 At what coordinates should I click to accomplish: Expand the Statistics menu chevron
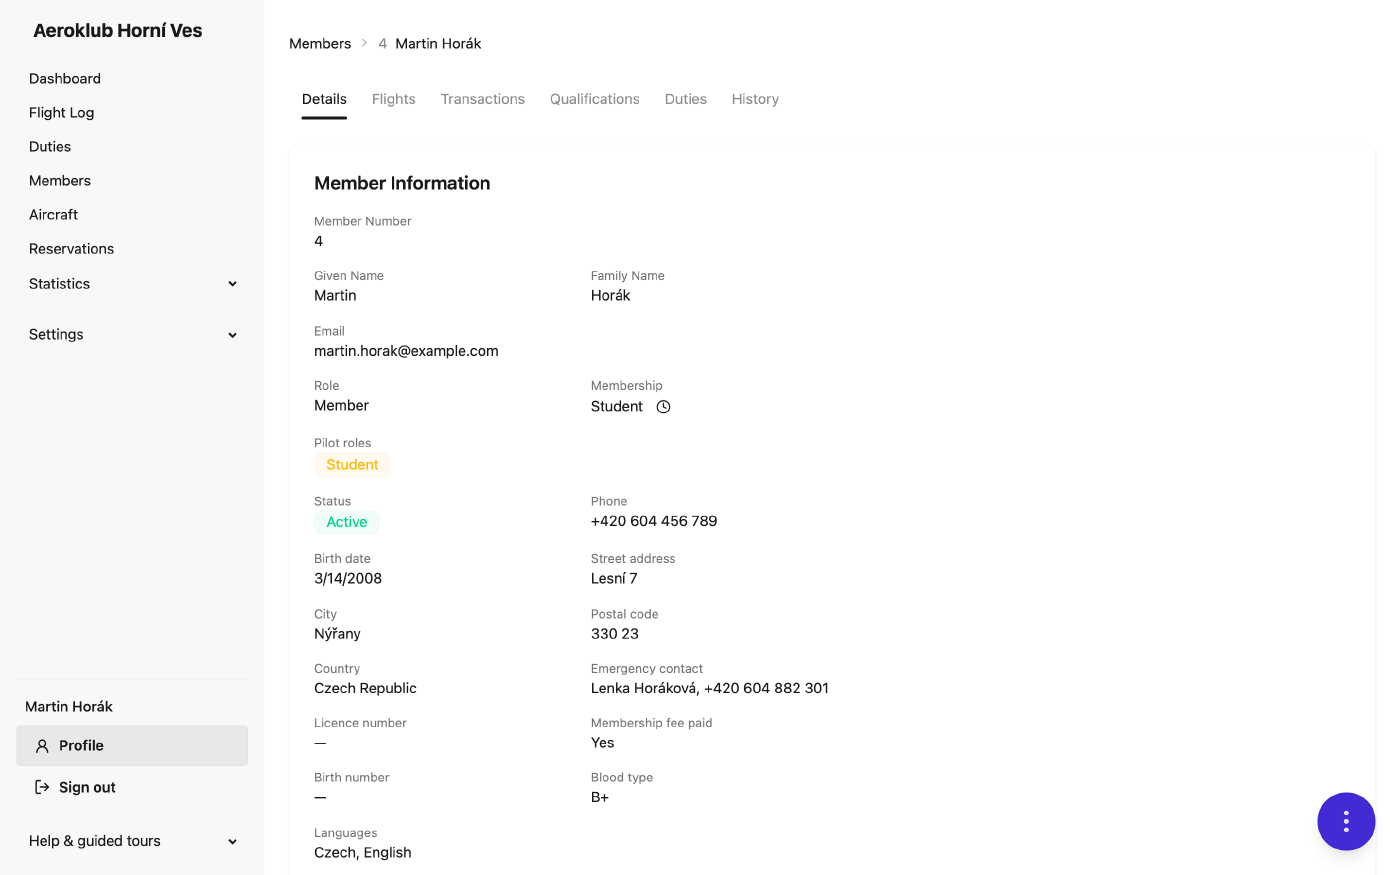(x=233, y=284)
